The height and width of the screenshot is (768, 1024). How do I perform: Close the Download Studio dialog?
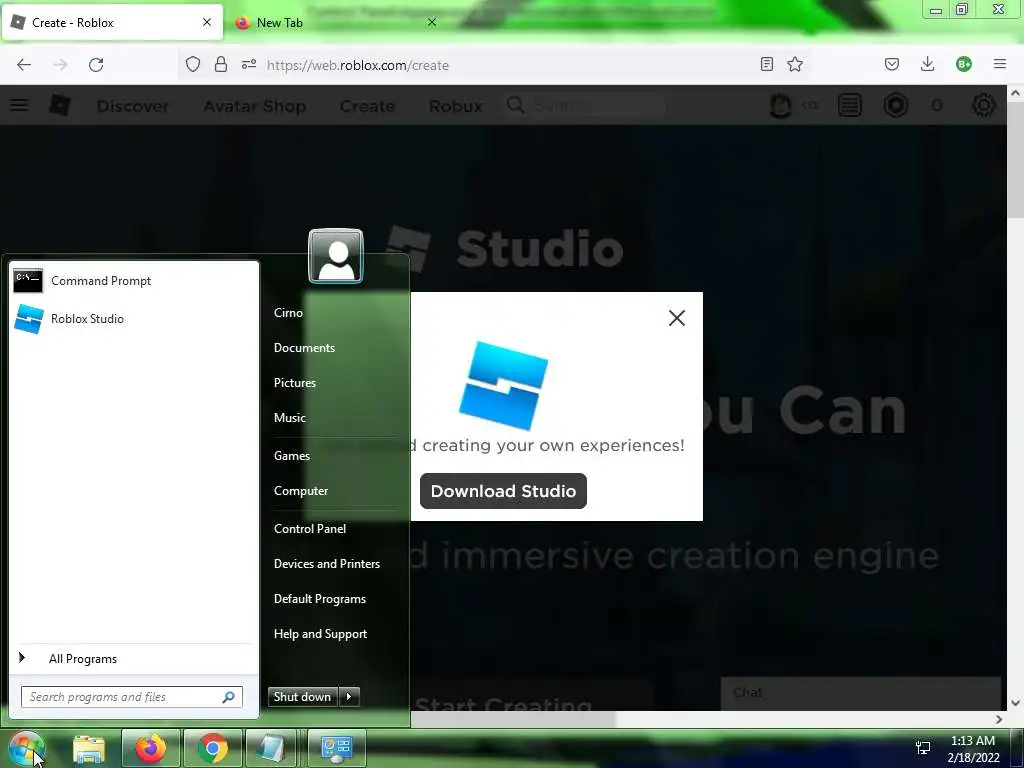point(677,318)
